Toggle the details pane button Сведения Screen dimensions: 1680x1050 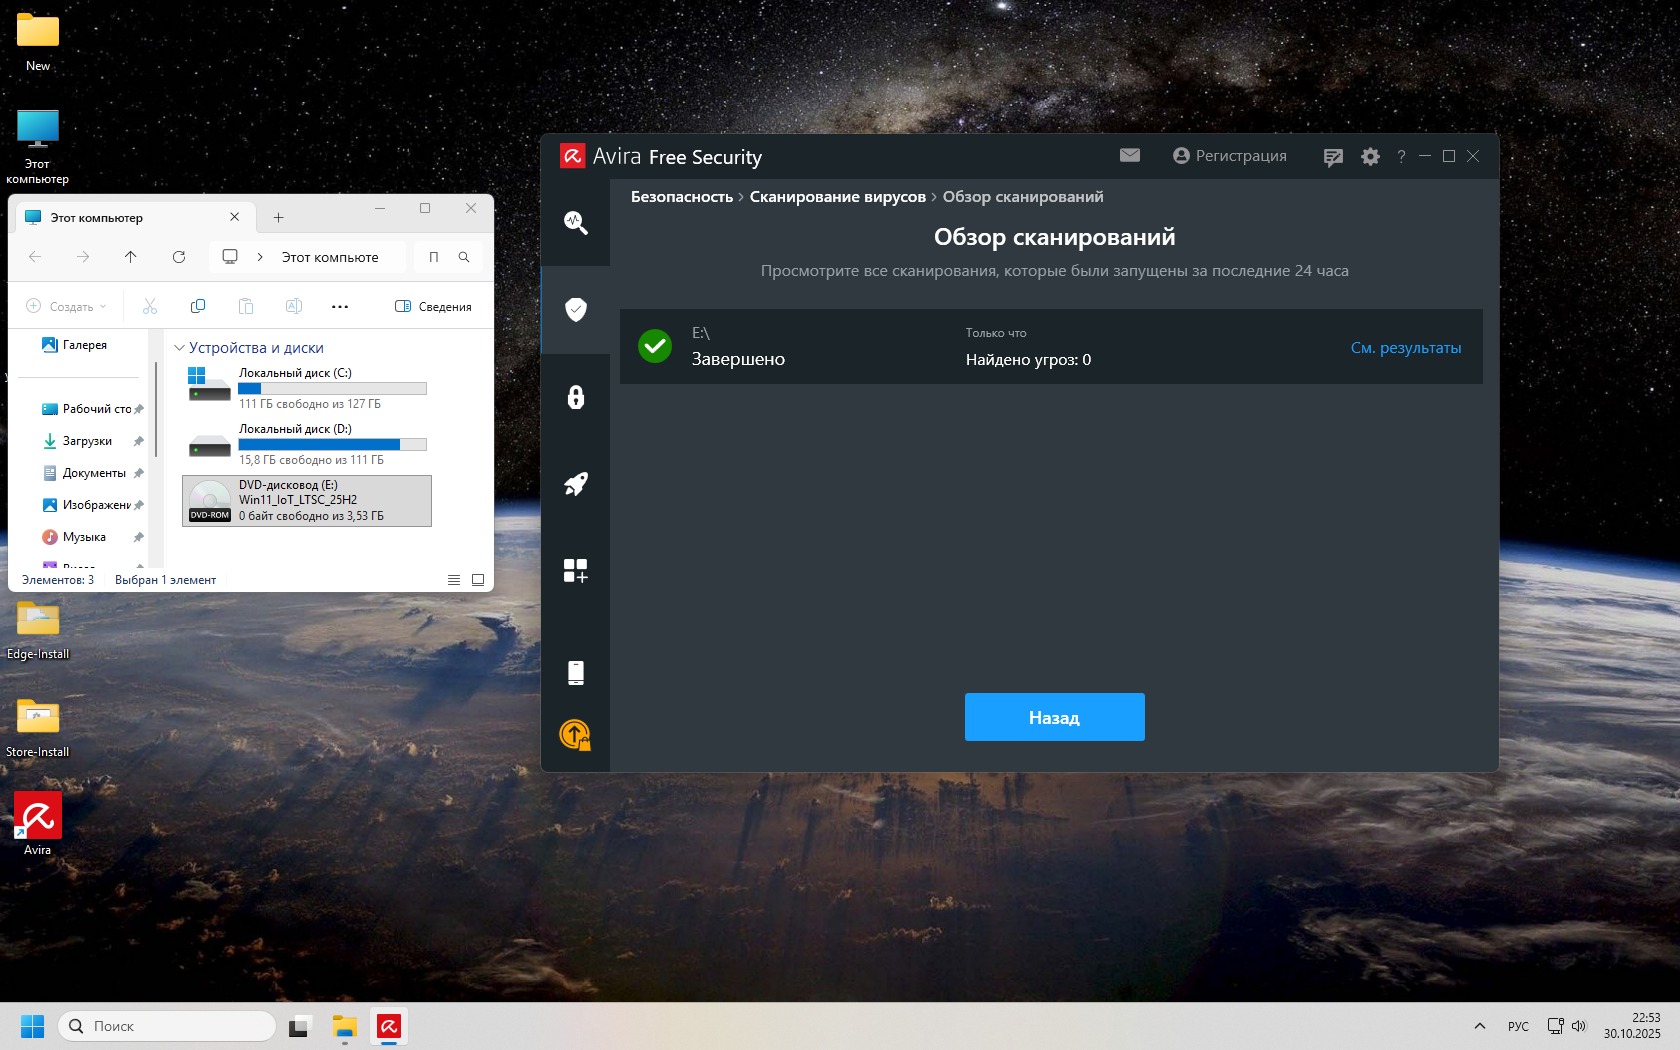(x=433, y=307)
